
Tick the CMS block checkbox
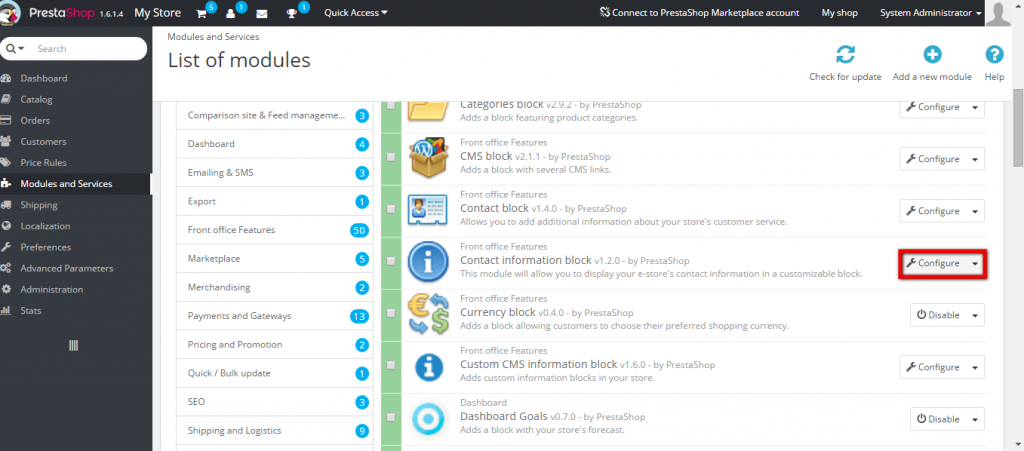(x=391, y=157)
